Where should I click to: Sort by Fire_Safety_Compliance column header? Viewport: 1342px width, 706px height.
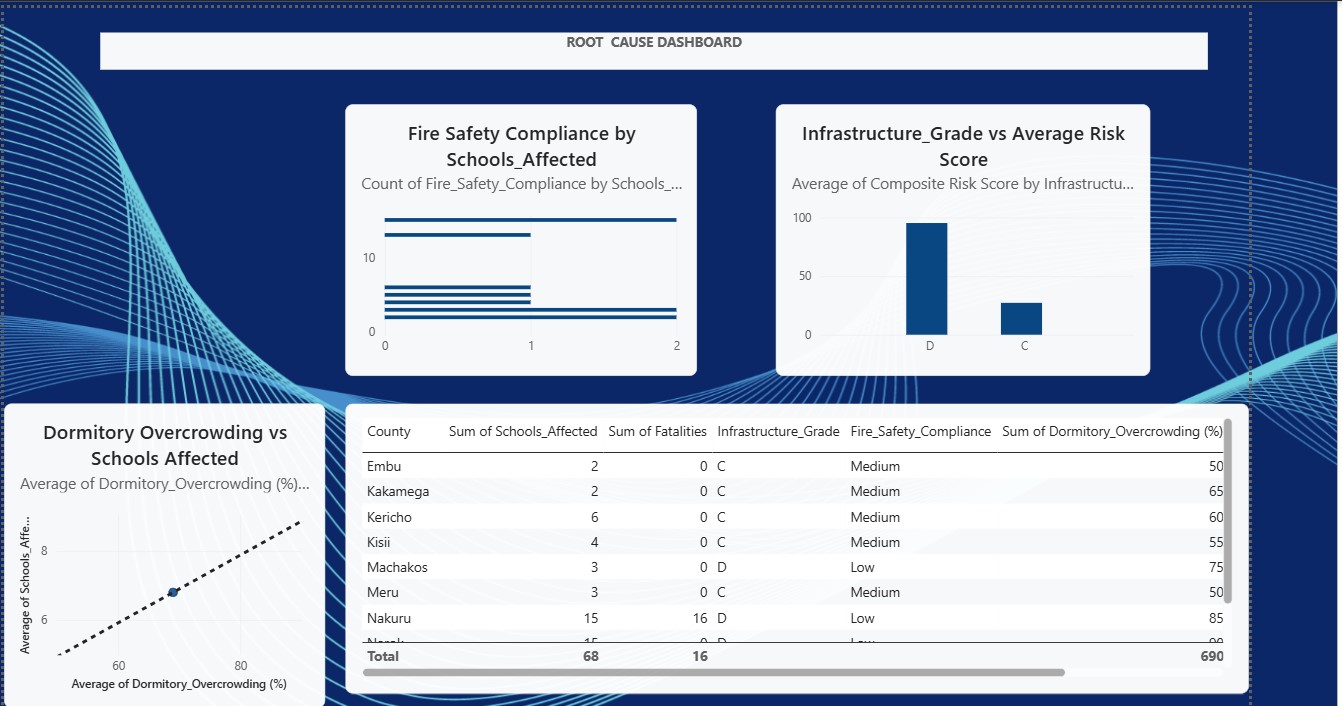pyautogui.click(x=920, y=432)
